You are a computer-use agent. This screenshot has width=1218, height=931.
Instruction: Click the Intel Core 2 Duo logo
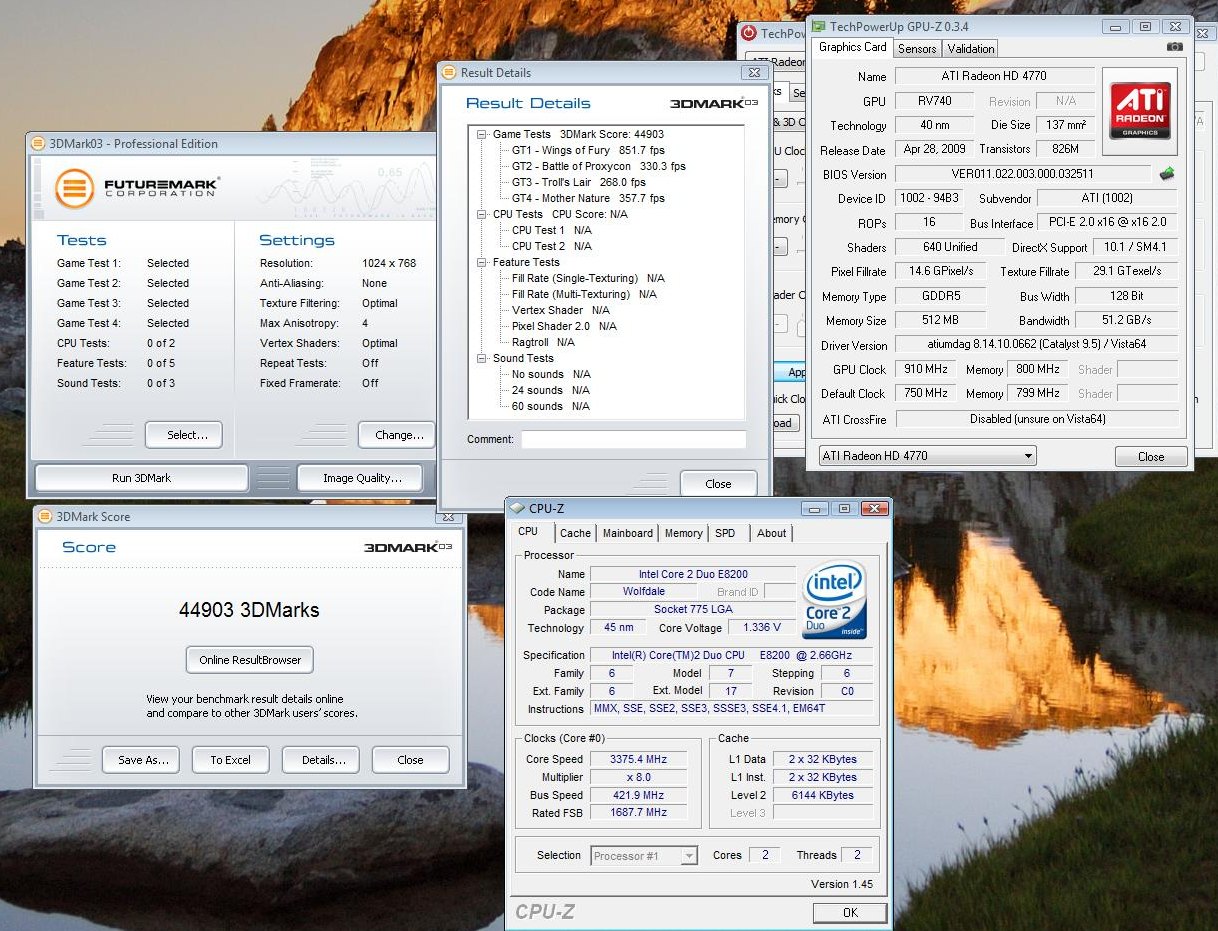coord(834,600)
